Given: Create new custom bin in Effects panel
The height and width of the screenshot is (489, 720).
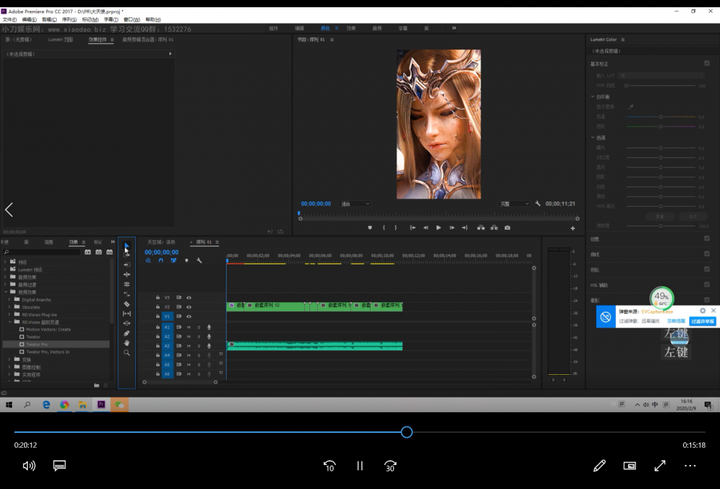Looking at the screenshot, I should (x=96, y=385).
